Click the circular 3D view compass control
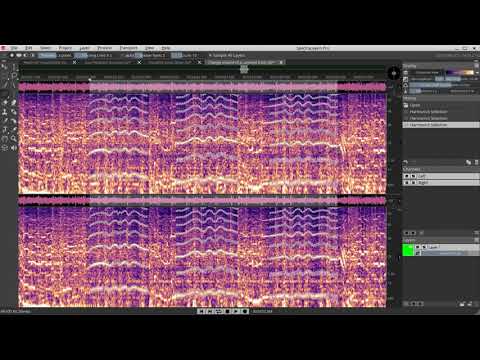 (x=394, y=73)
